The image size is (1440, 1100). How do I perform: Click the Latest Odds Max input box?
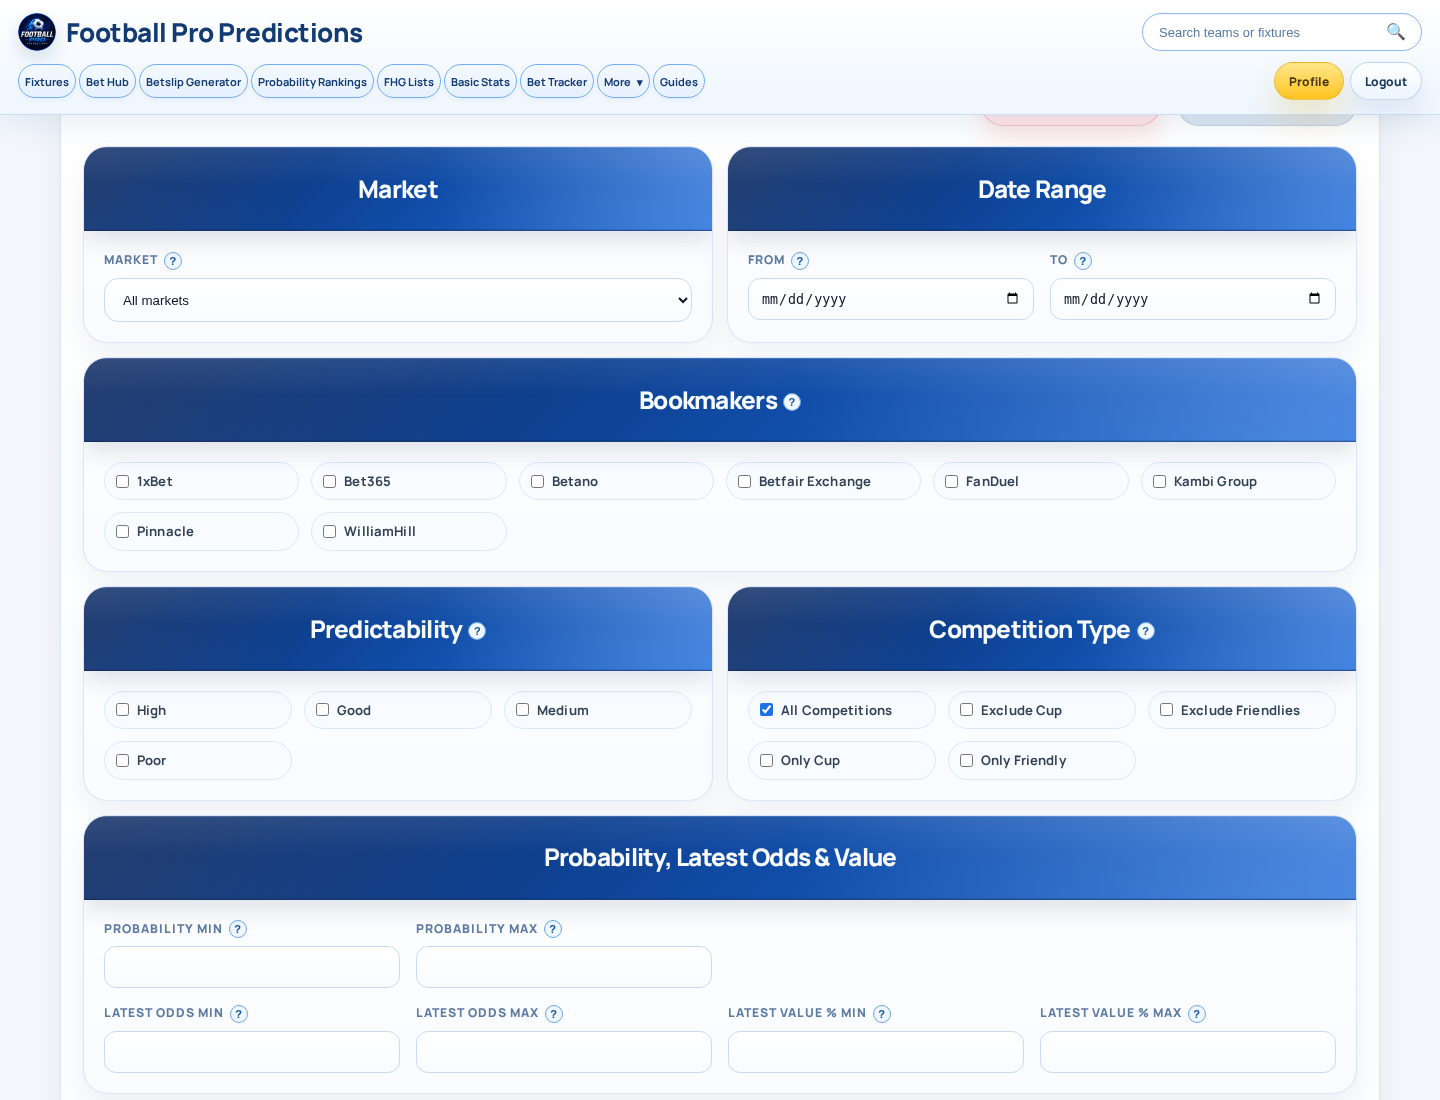564,1052
